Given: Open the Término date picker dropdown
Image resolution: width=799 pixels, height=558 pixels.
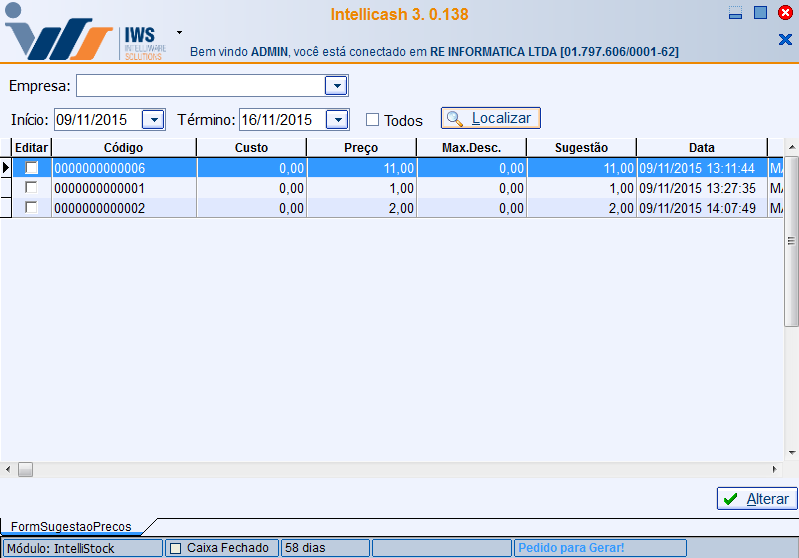Looking at the screenshot, I should point(337,120).
